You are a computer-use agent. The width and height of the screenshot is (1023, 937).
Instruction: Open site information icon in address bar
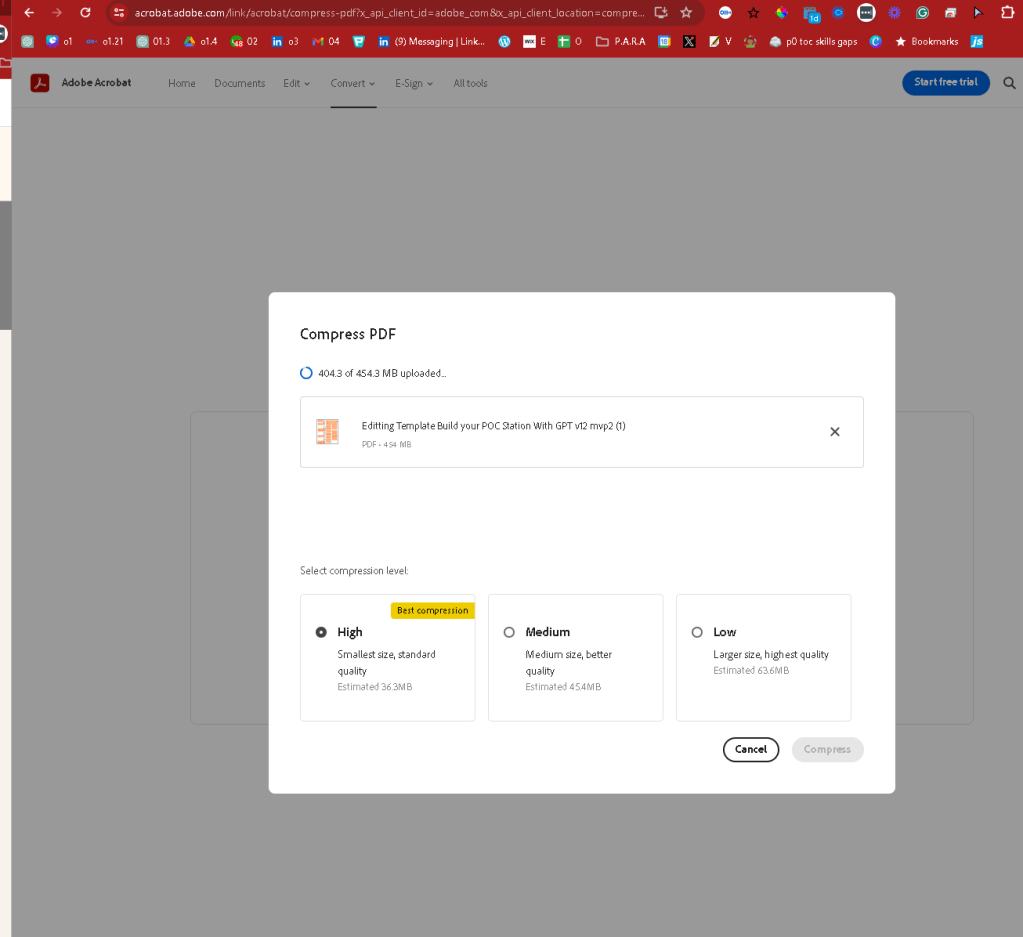(119, 12)
